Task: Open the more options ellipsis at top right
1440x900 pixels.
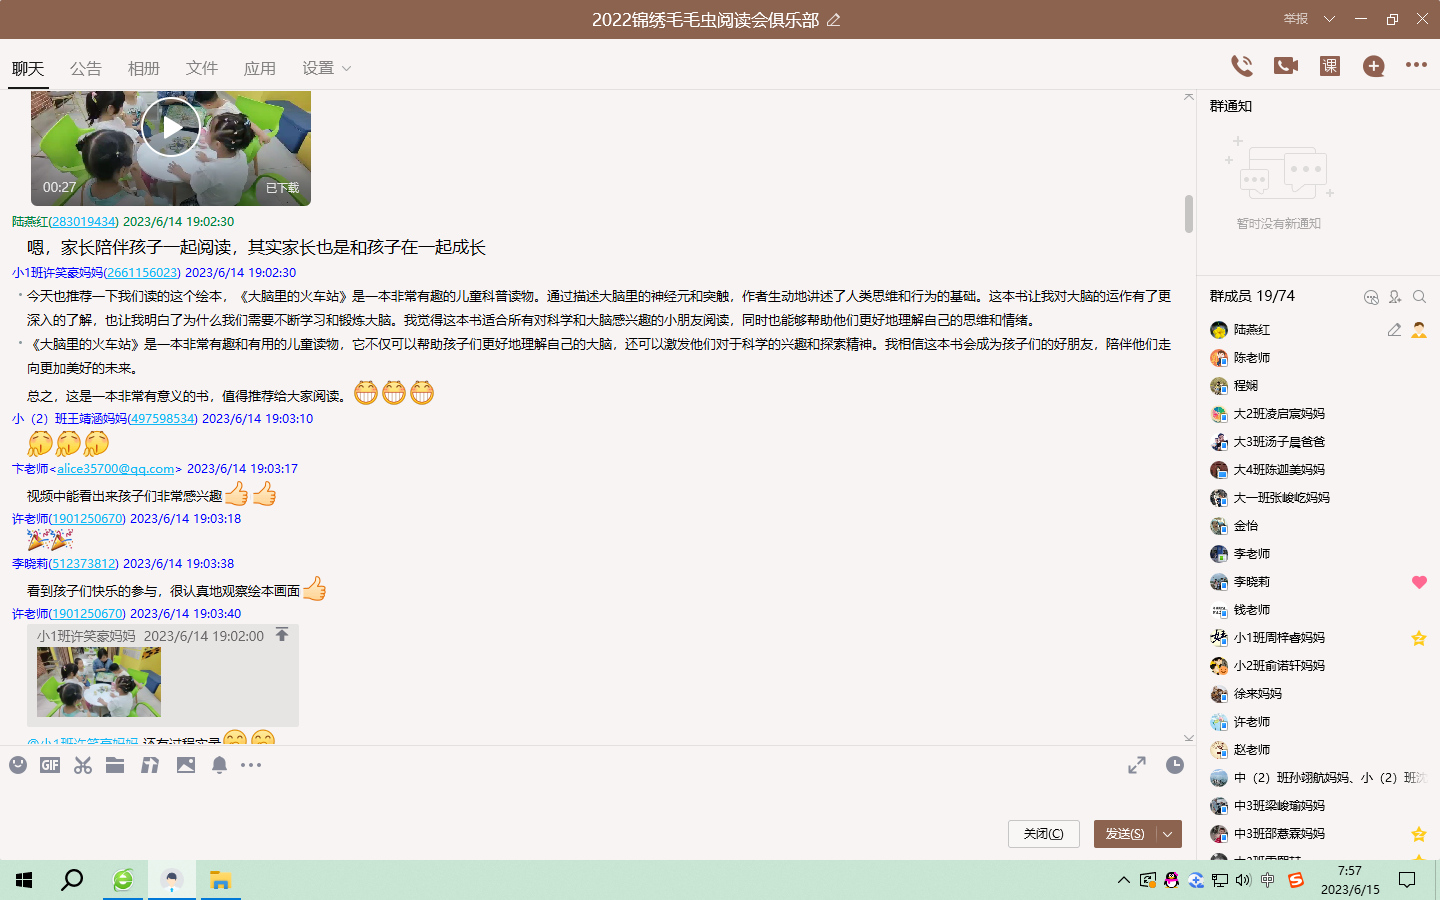Action: (x=1416, y=65)
